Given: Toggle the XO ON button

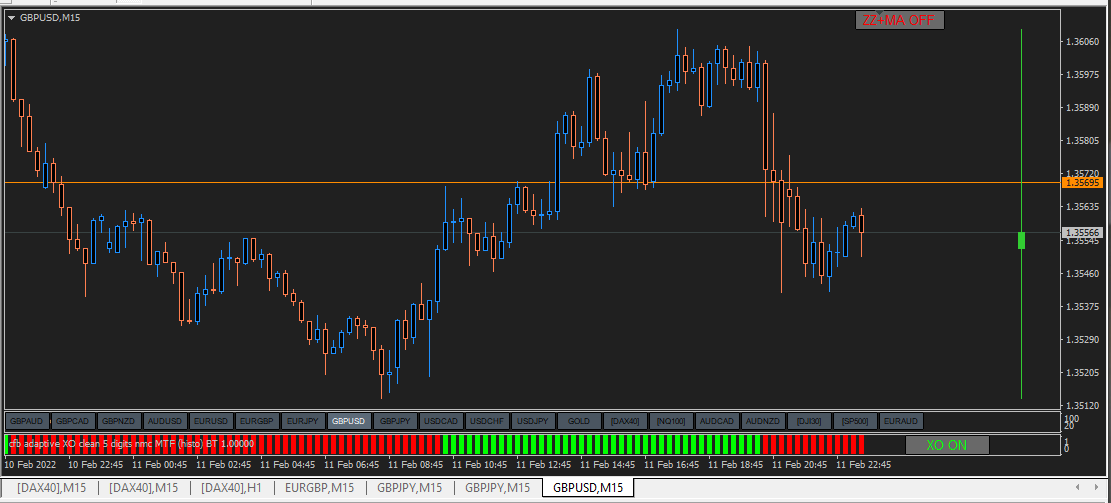Looking at the screenshot, I should coord(947,445).
